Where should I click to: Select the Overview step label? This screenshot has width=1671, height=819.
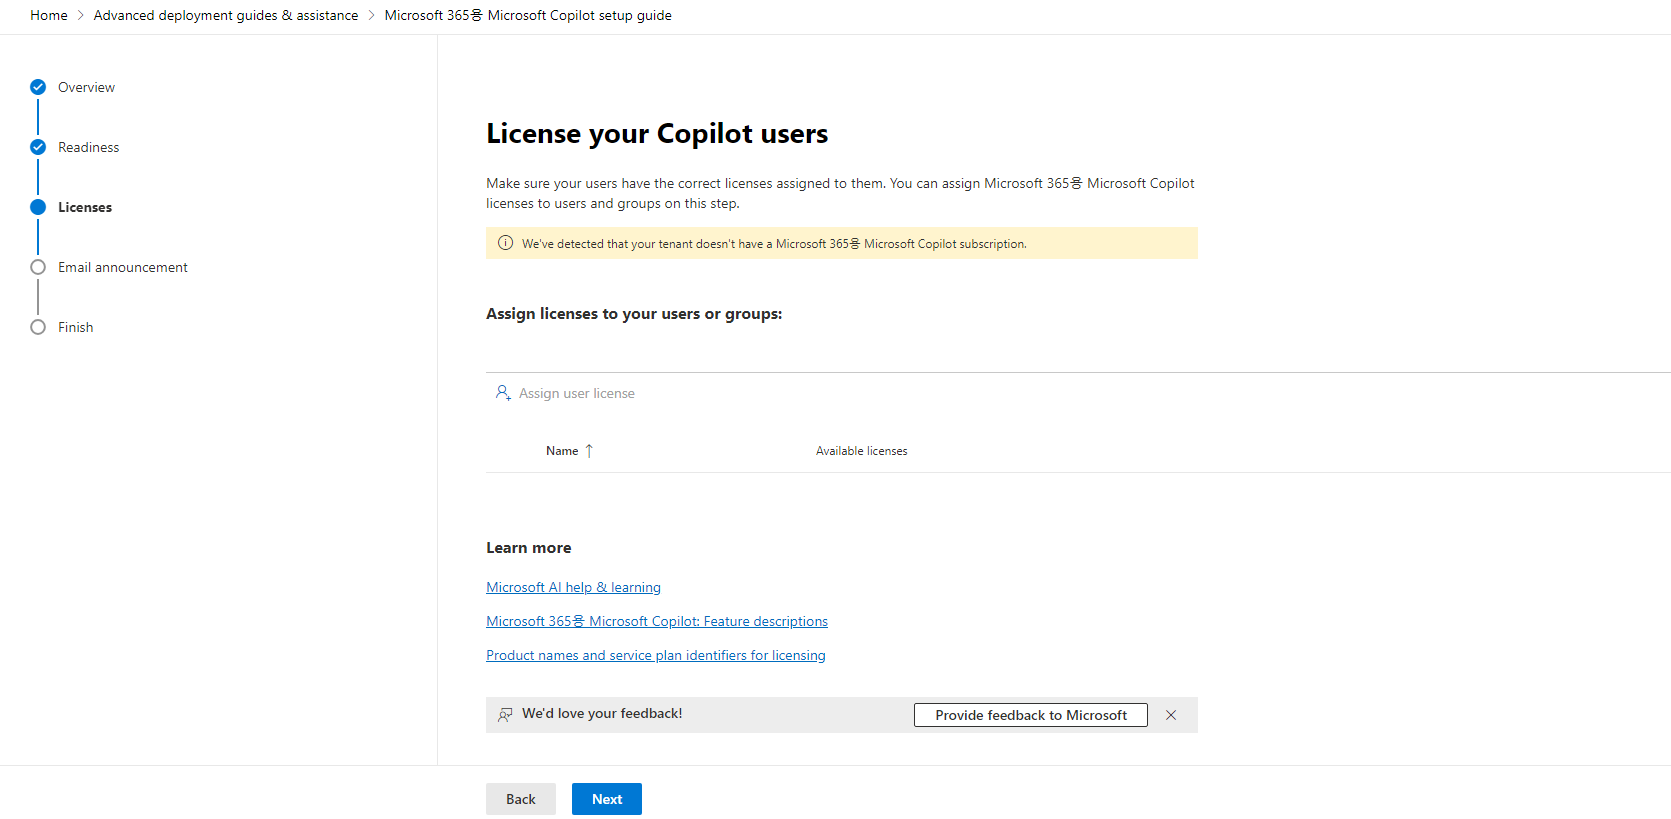tap(86, 87)
